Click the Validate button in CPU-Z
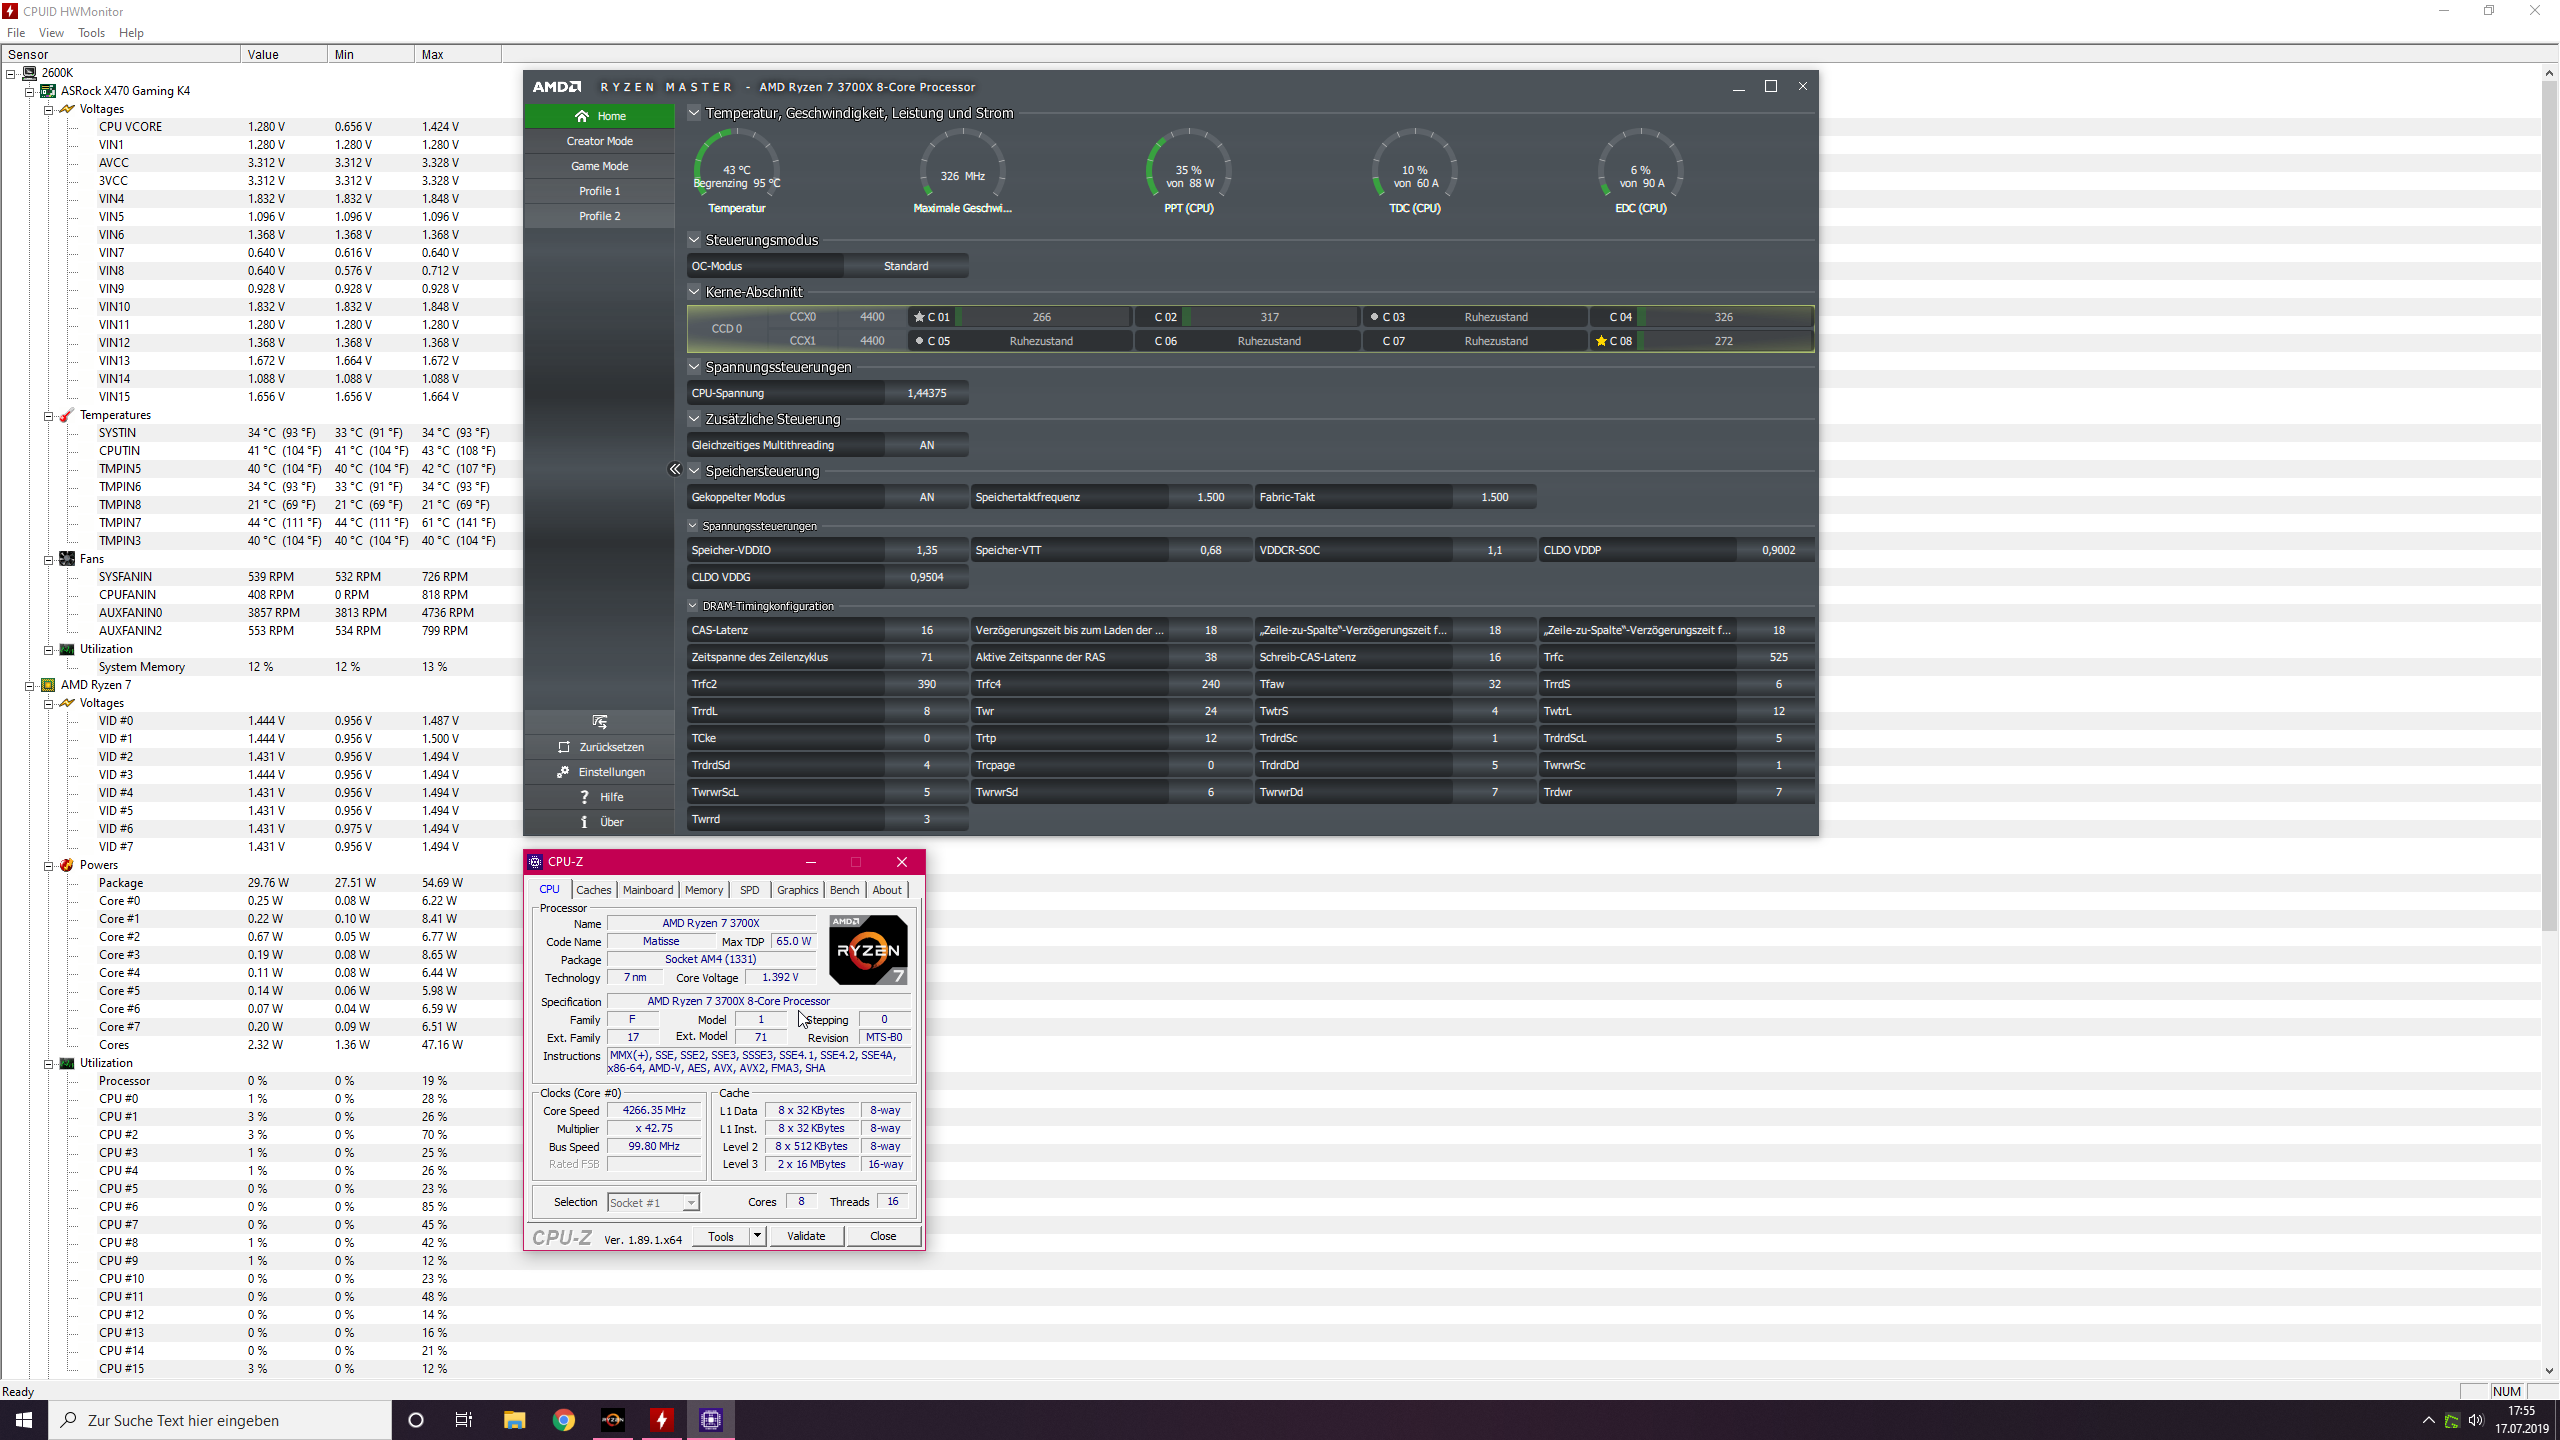This screenshot has width=2560, height=1440. click(805, 1236)
